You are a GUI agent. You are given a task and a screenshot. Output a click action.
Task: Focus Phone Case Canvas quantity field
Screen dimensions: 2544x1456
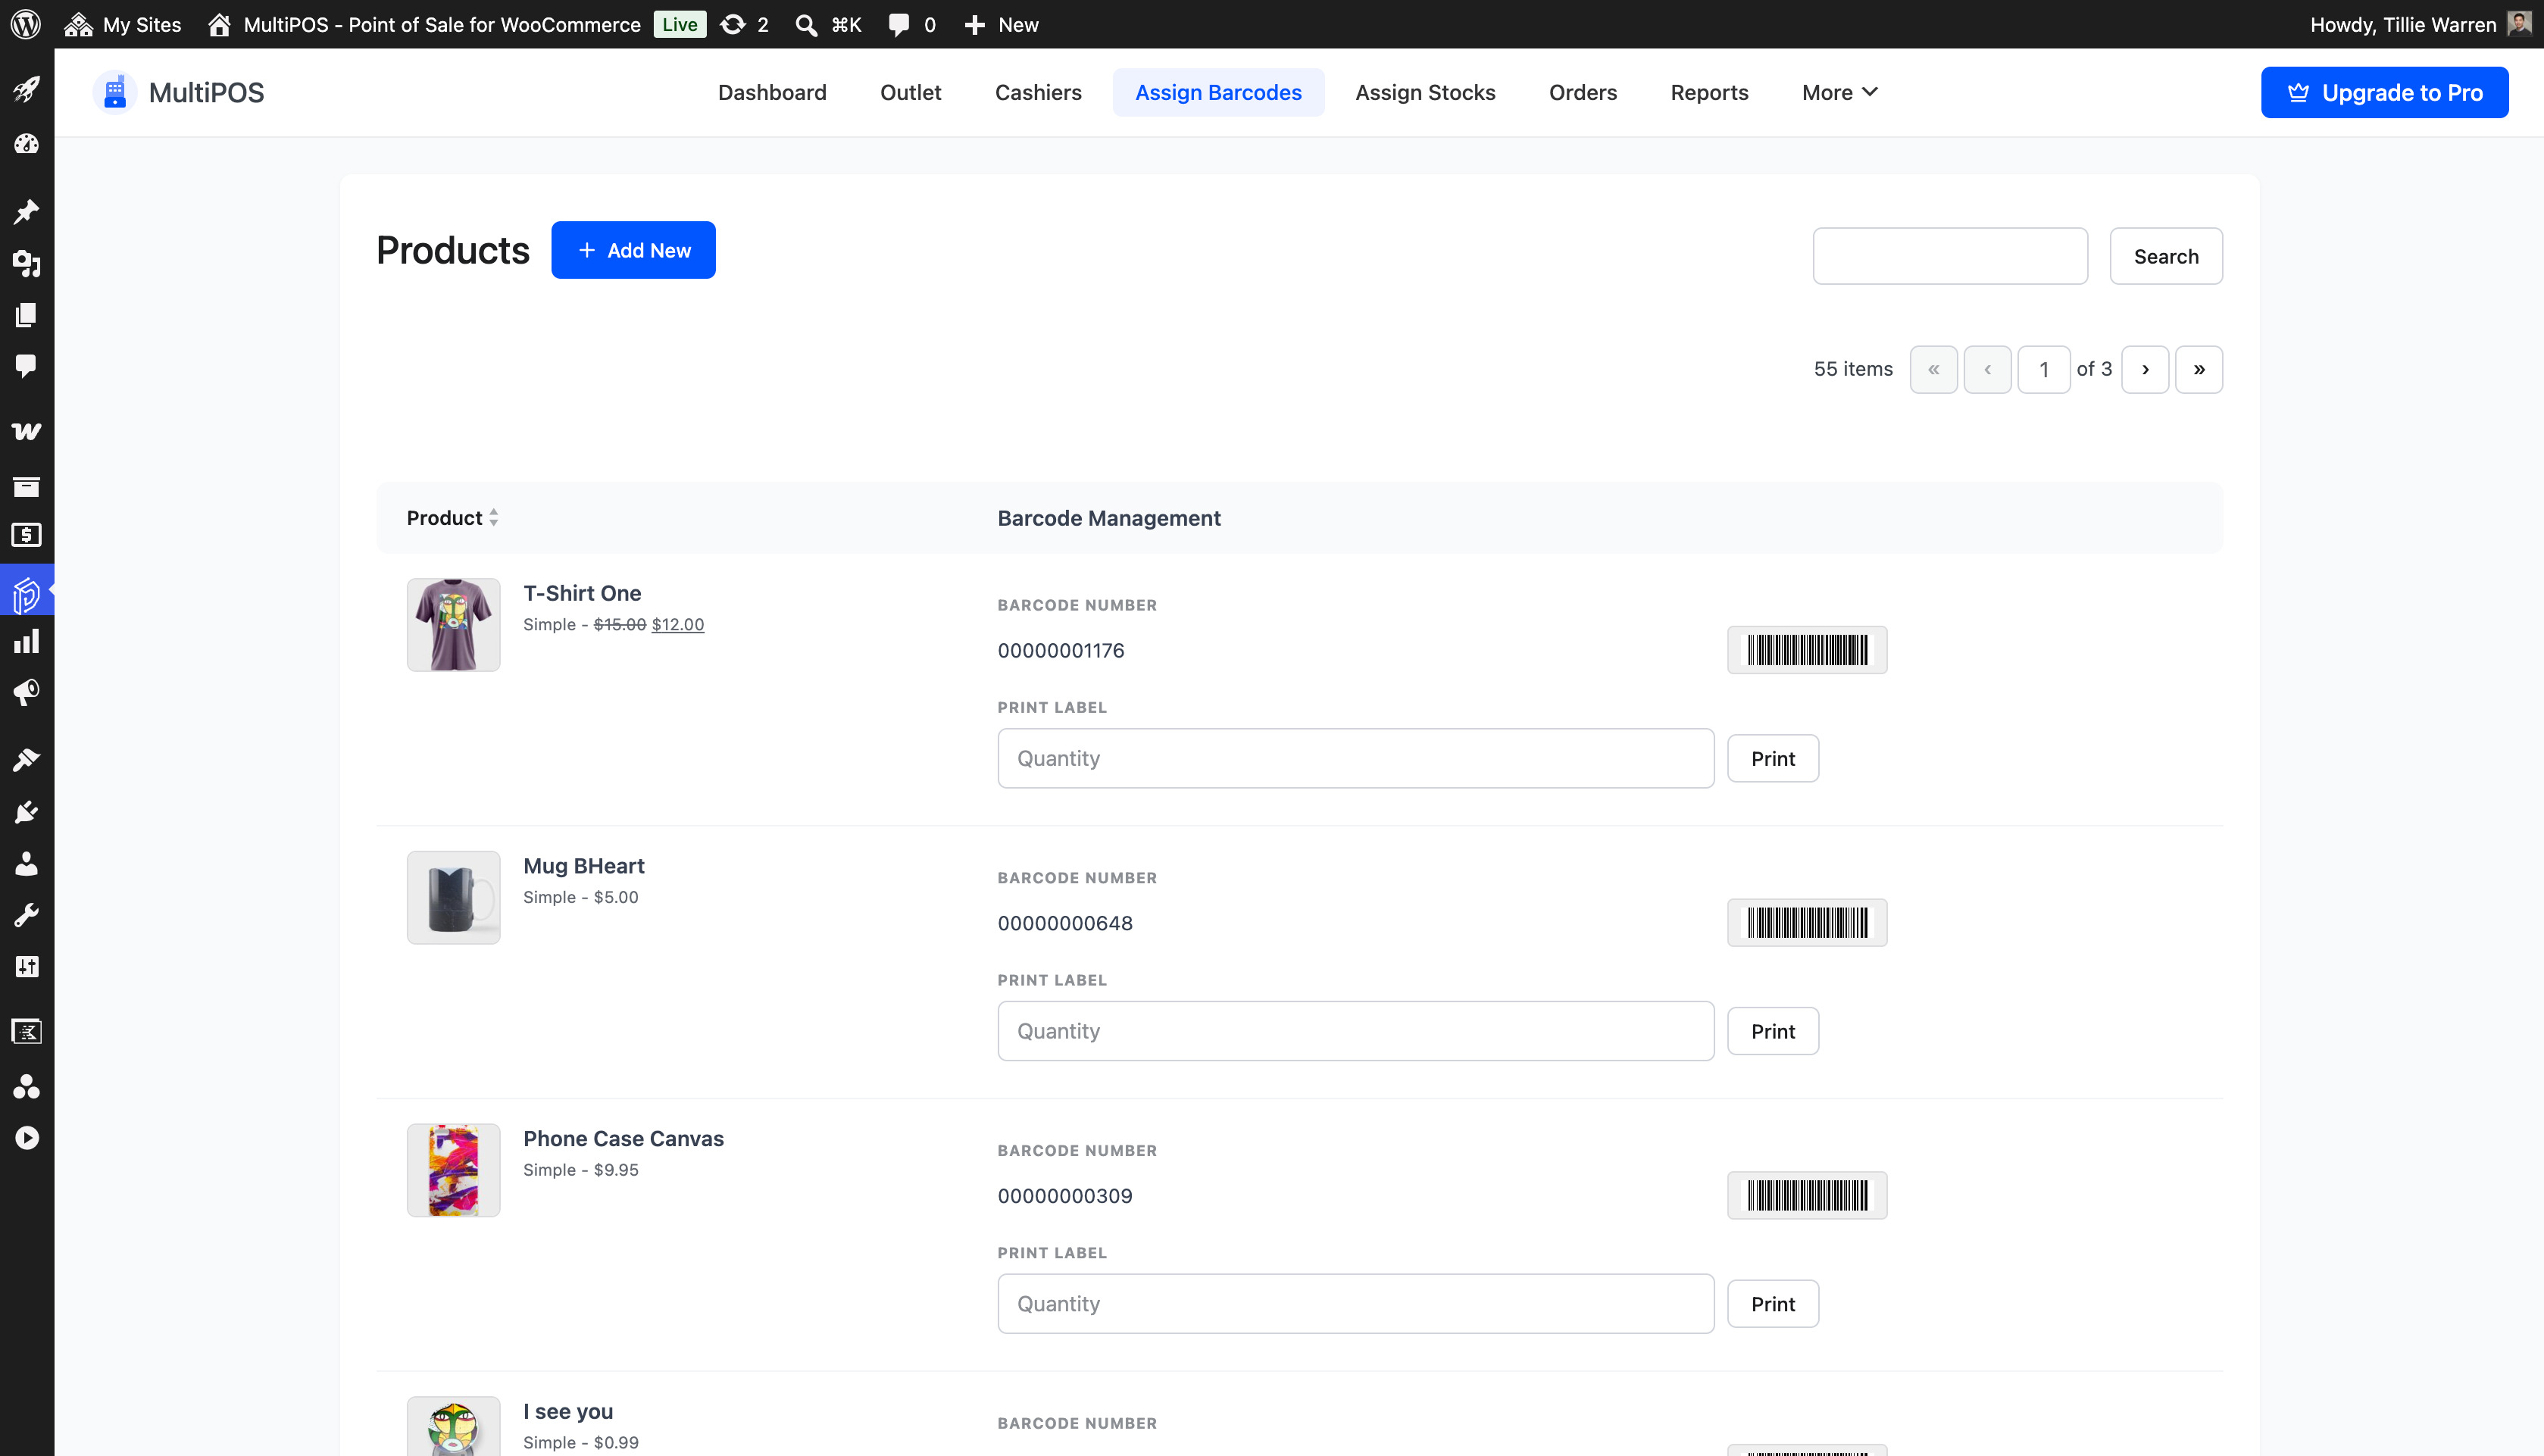pos(1355,1303)
